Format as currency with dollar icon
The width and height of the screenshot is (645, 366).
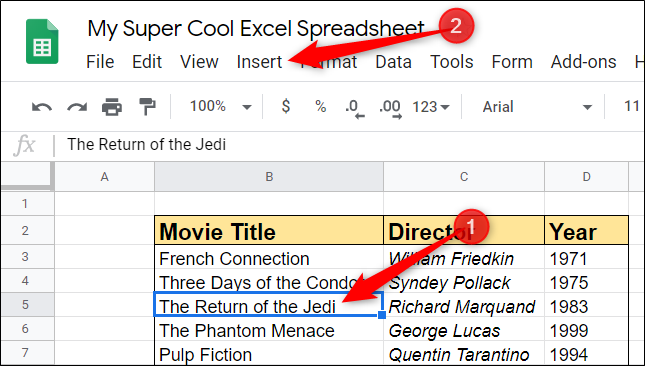286,107
